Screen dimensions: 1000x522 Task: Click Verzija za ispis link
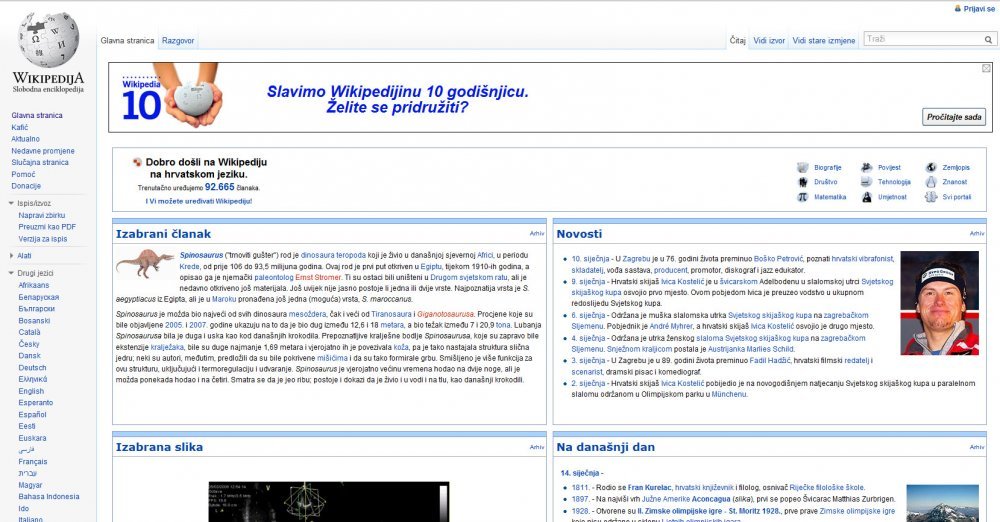tap(43, 239)
